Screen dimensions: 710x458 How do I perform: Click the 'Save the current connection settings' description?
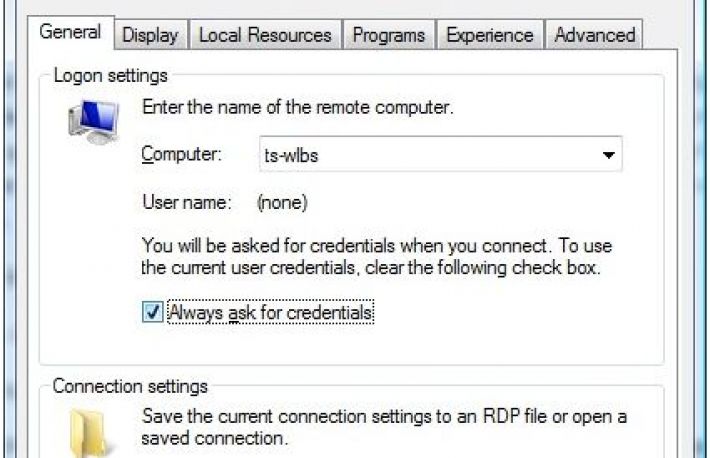click(x=384, y=427)
